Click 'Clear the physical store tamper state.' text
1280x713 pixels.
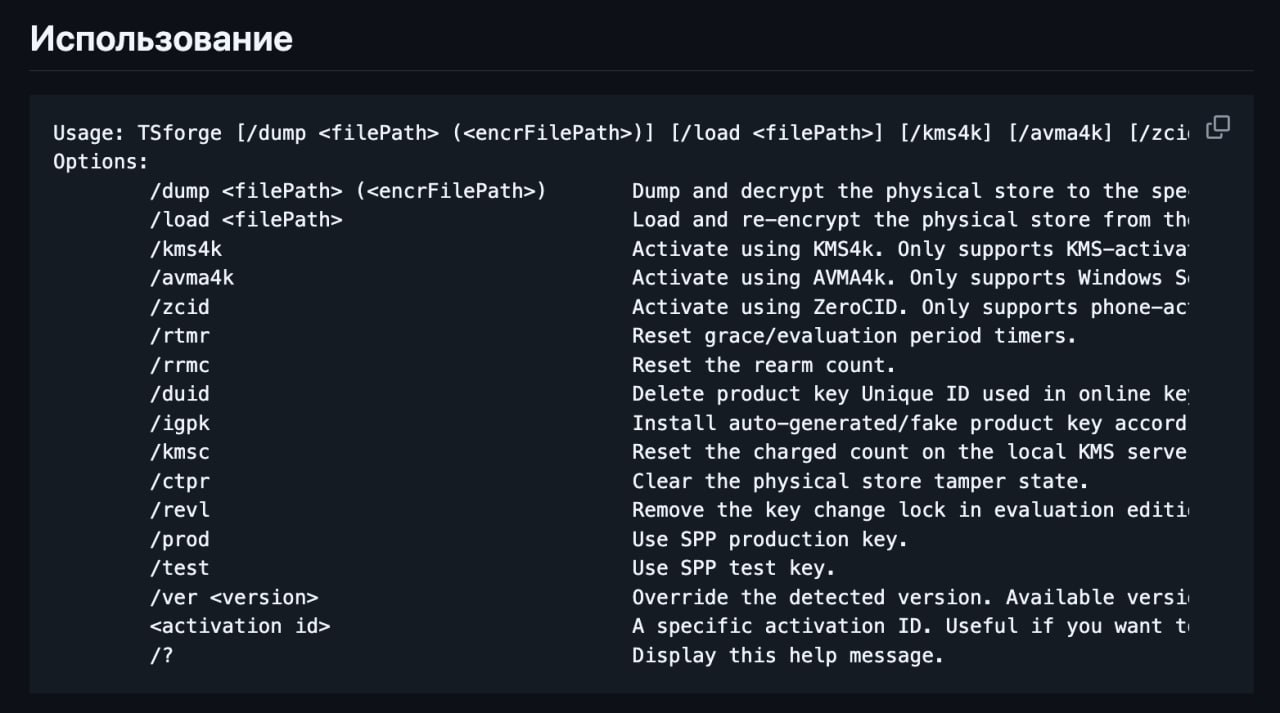tap(860, 481)
